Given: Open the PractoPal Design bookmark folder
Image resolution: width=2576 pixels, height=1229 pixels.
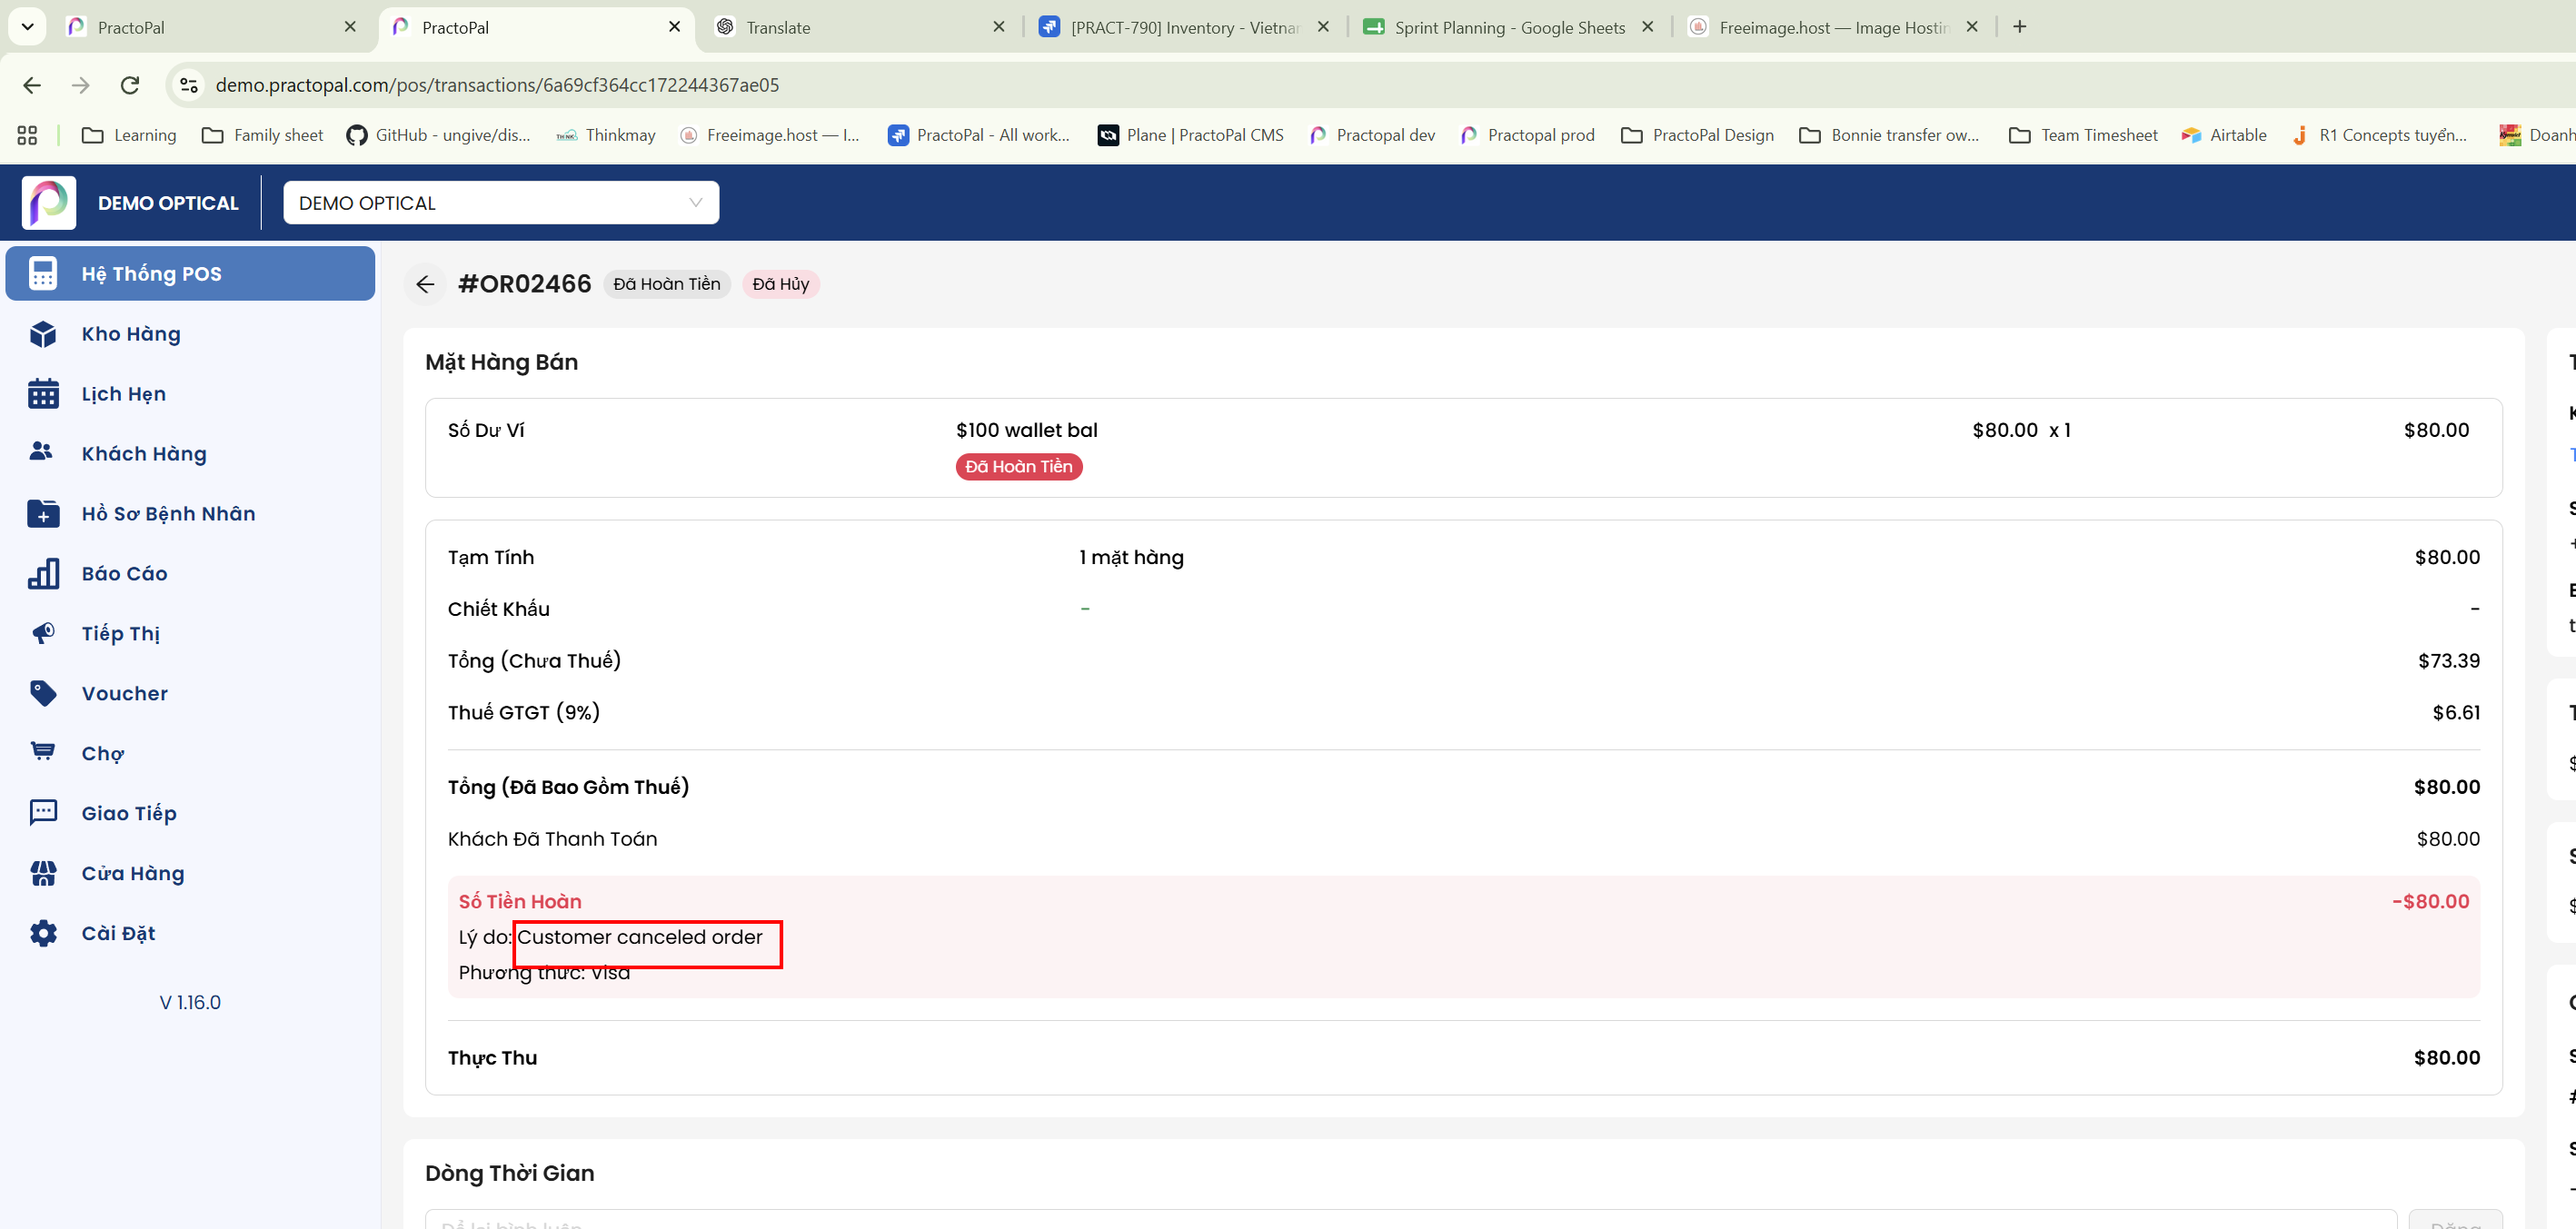Looking at the screenshot, I should point(1697,135).
